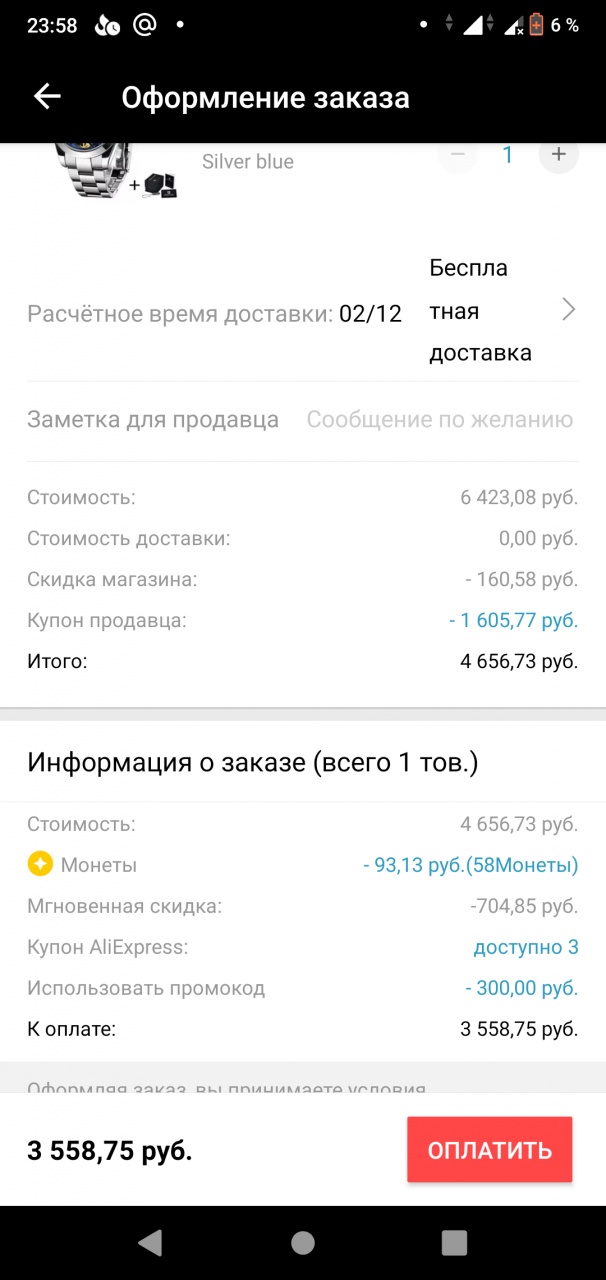Tap Android home circle button
606x1280 pixels.
[302, 1242]
